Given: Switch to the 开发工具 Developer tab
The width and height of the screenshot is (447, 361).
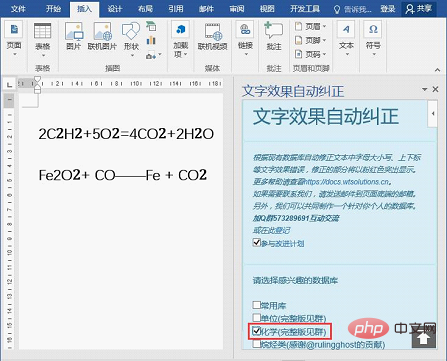Looking at the screenshot, I should [305, 9].
